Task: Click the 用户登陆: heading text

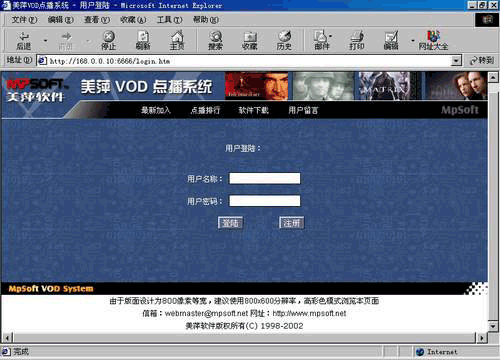Action: pyautogui.click(x=243, y=148)
